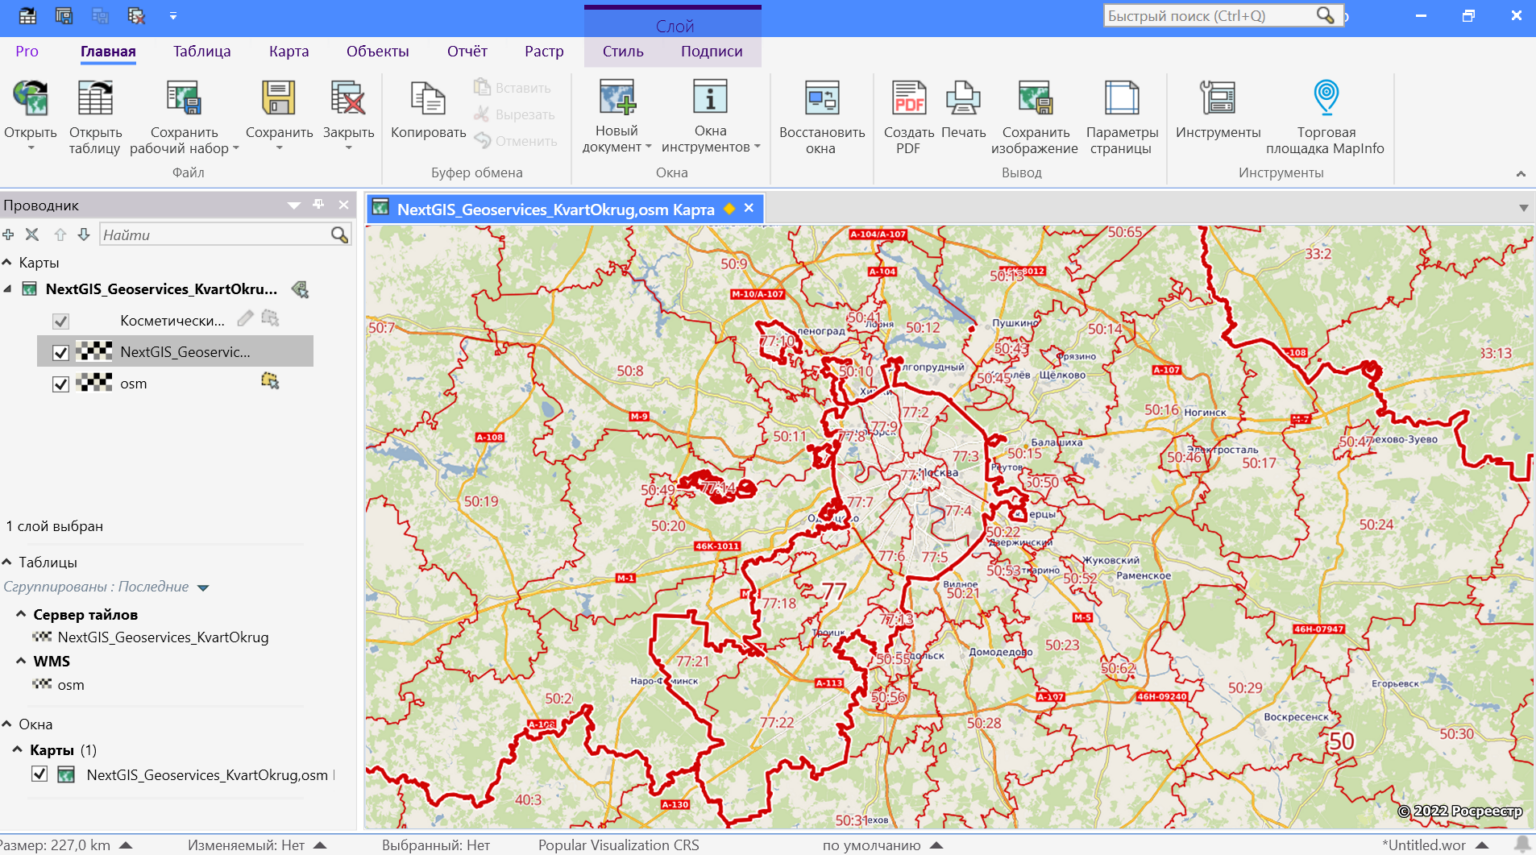Viewport: 1536px width, 855px height.
Task: Uncheck the NextGIS_Geoservices map window entry
Action: tap(39, 774)
